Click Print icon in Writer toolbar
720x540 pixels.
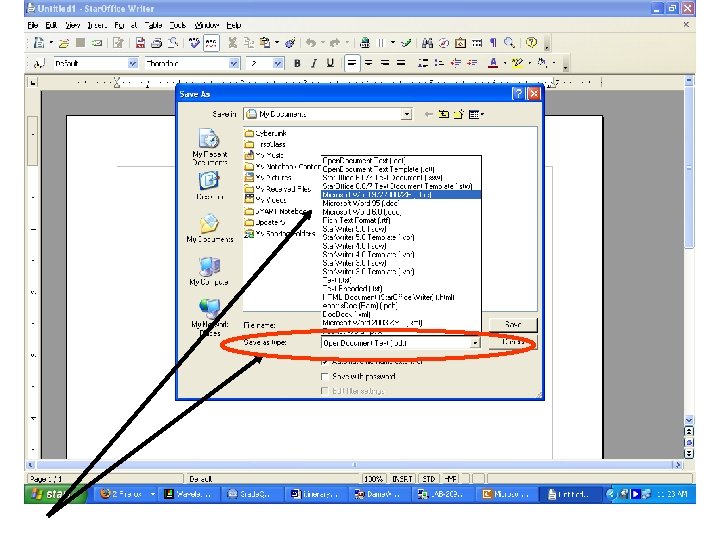[x=157, y=43]
